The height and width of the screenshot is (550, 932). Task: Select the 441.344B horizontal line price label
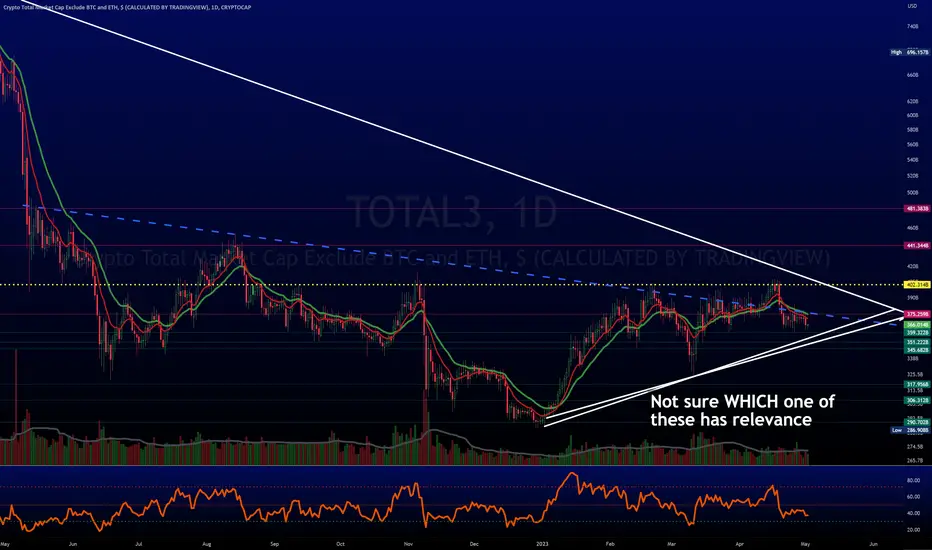coord(917,246)
